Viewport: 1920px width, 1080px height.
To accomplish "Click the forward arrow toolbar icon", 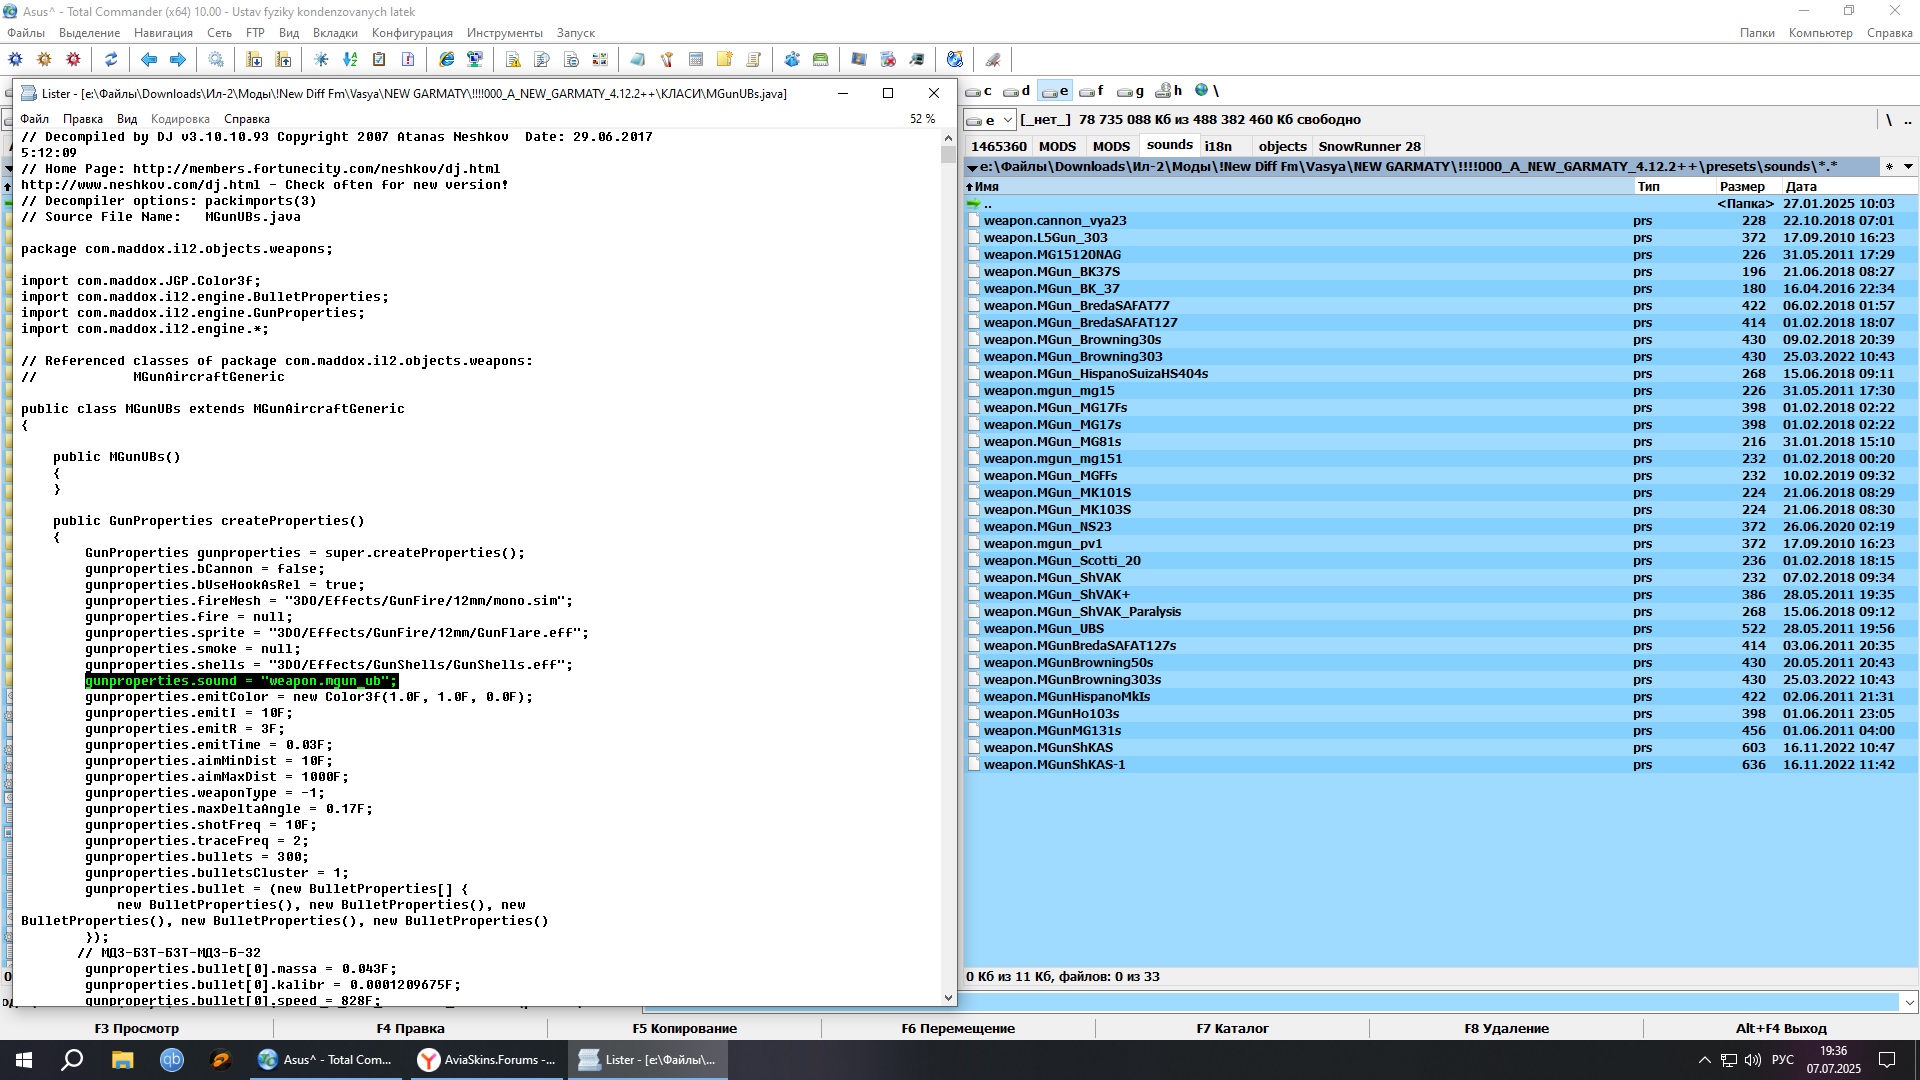I will (x=178, y=60).
